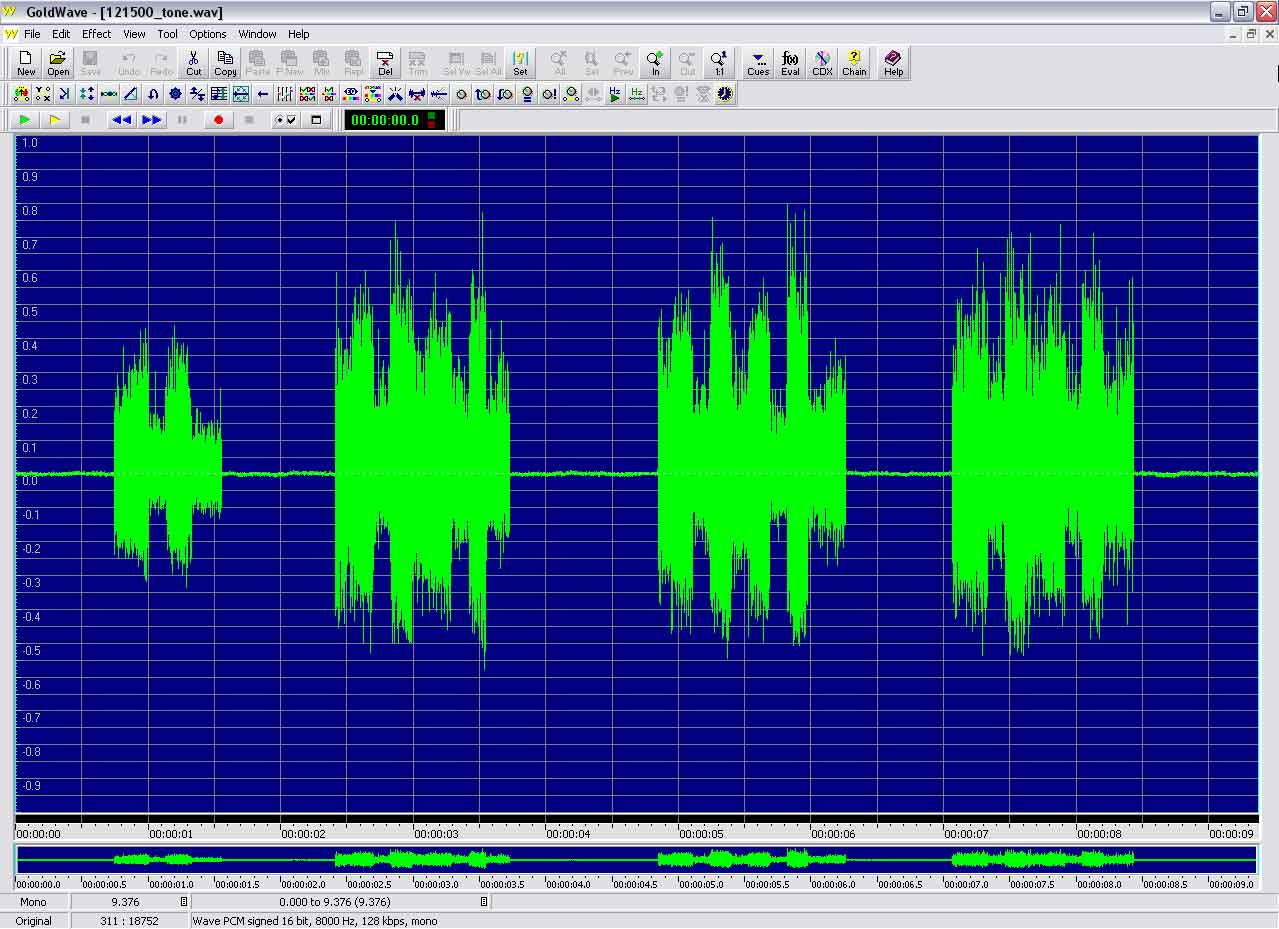This screenshot has height=929, width=1279.
Task: Open the View menu
Action: (134, 34)
